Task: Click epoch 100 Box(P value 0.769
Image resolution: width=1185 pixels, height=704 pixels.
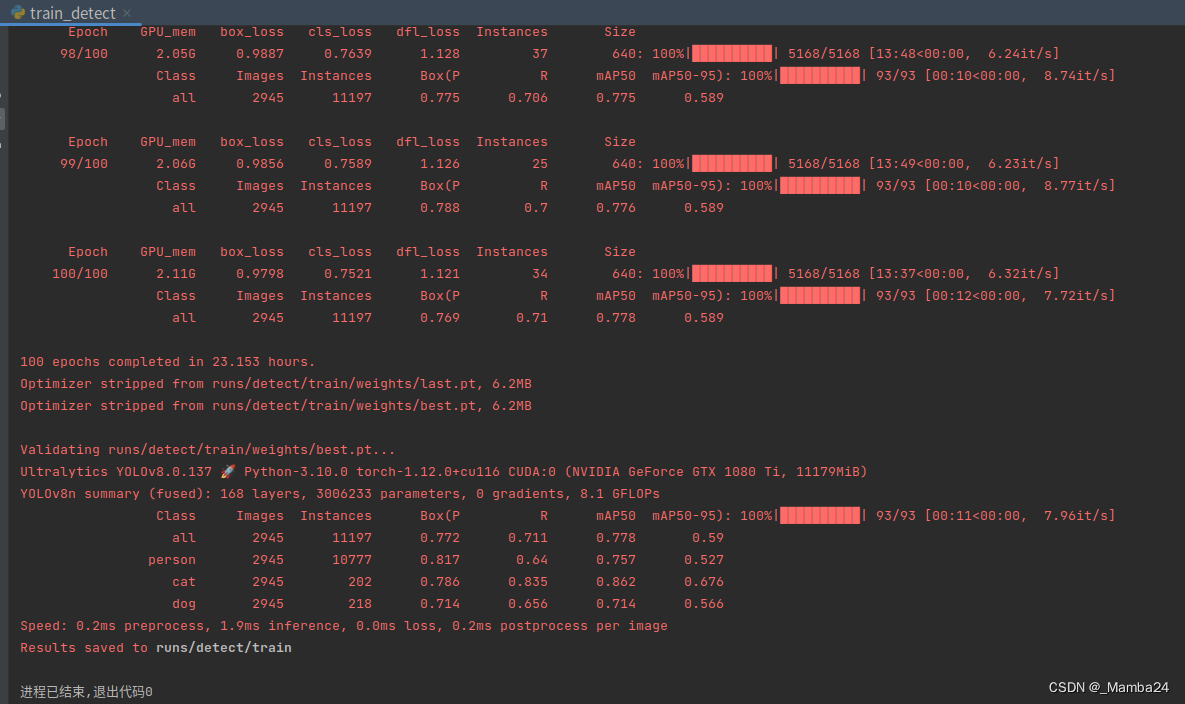Action: click(440, 318)
